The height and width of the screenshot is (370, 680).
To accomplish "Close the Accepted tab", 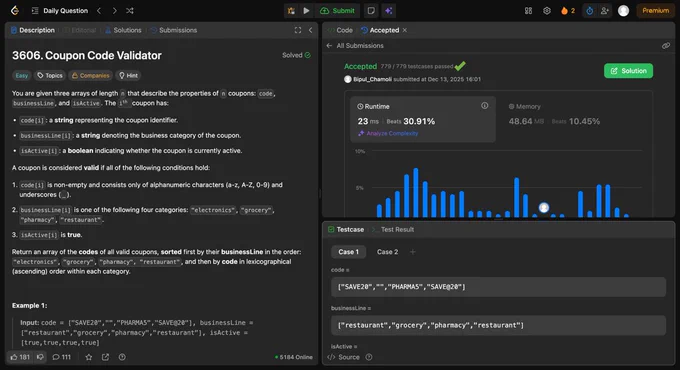I will coord(405,30).
